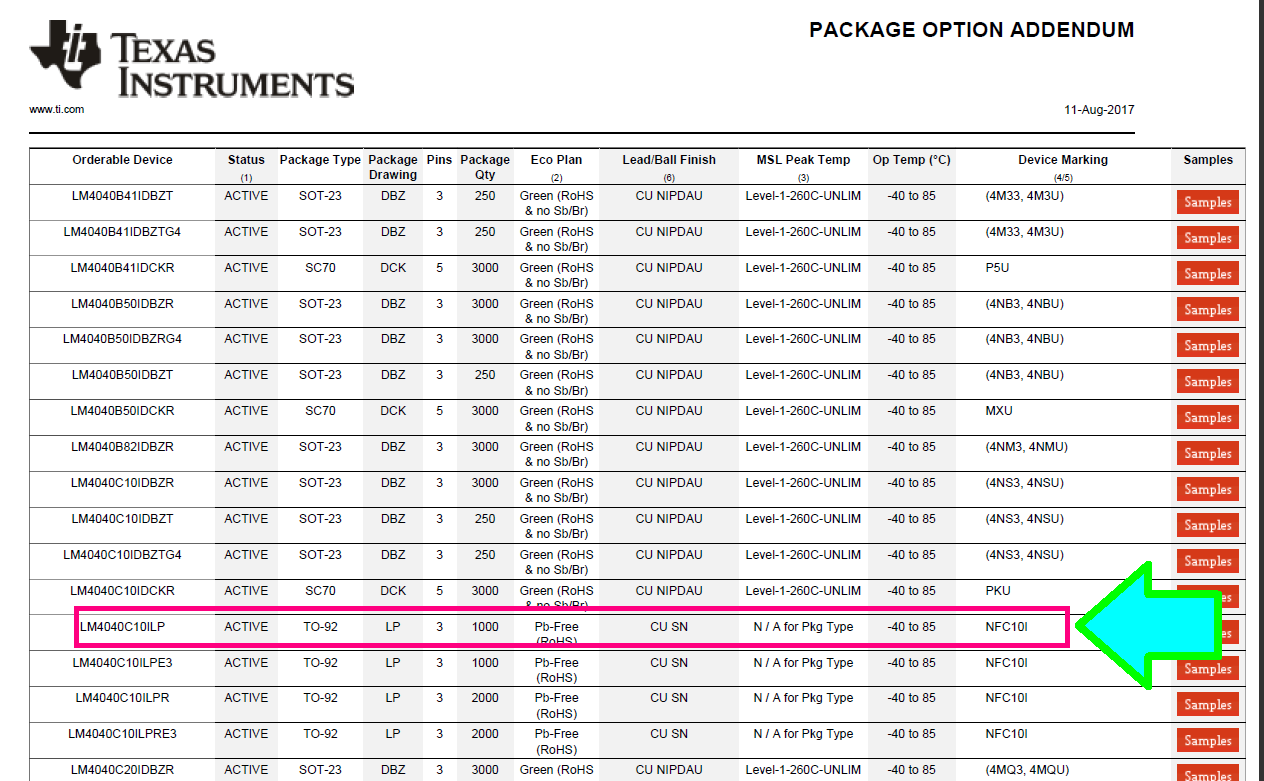Select the Pins column header
The width and height of the screenshot is (1264, 781).
point(439,160)
